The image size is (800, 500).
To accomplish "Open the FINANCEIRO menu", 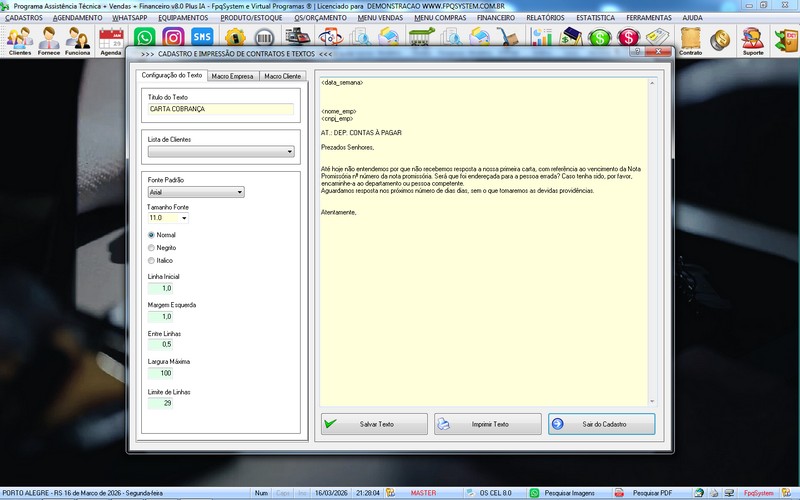I will tap(495, 18).
